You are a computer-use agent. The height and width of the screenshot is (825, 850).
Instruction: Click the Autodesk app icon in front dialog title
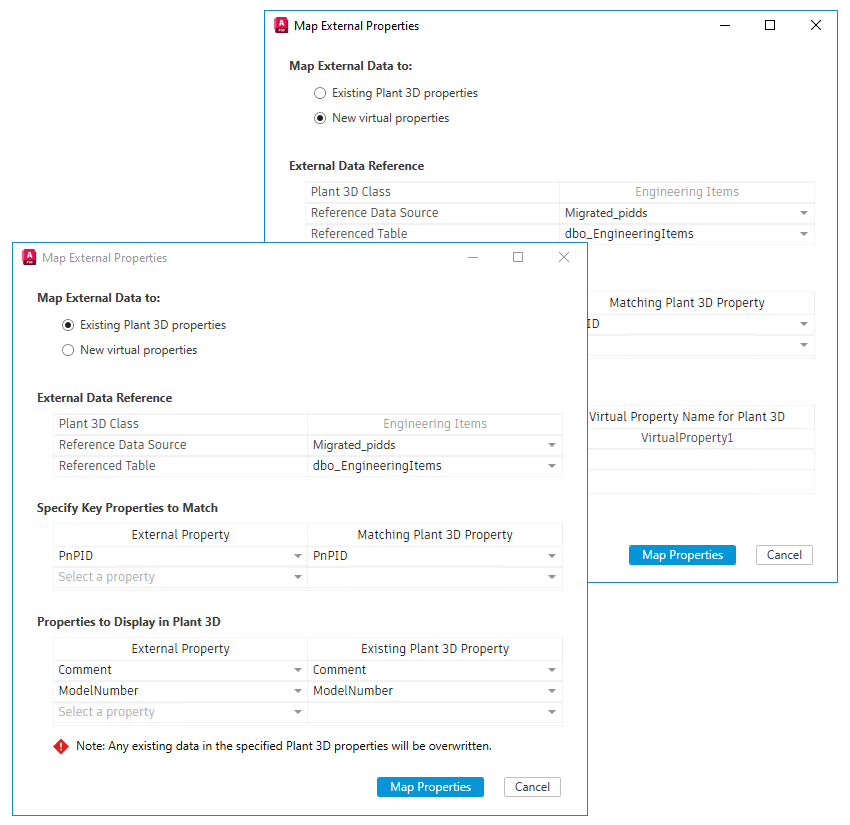click(x=29, y=257)
